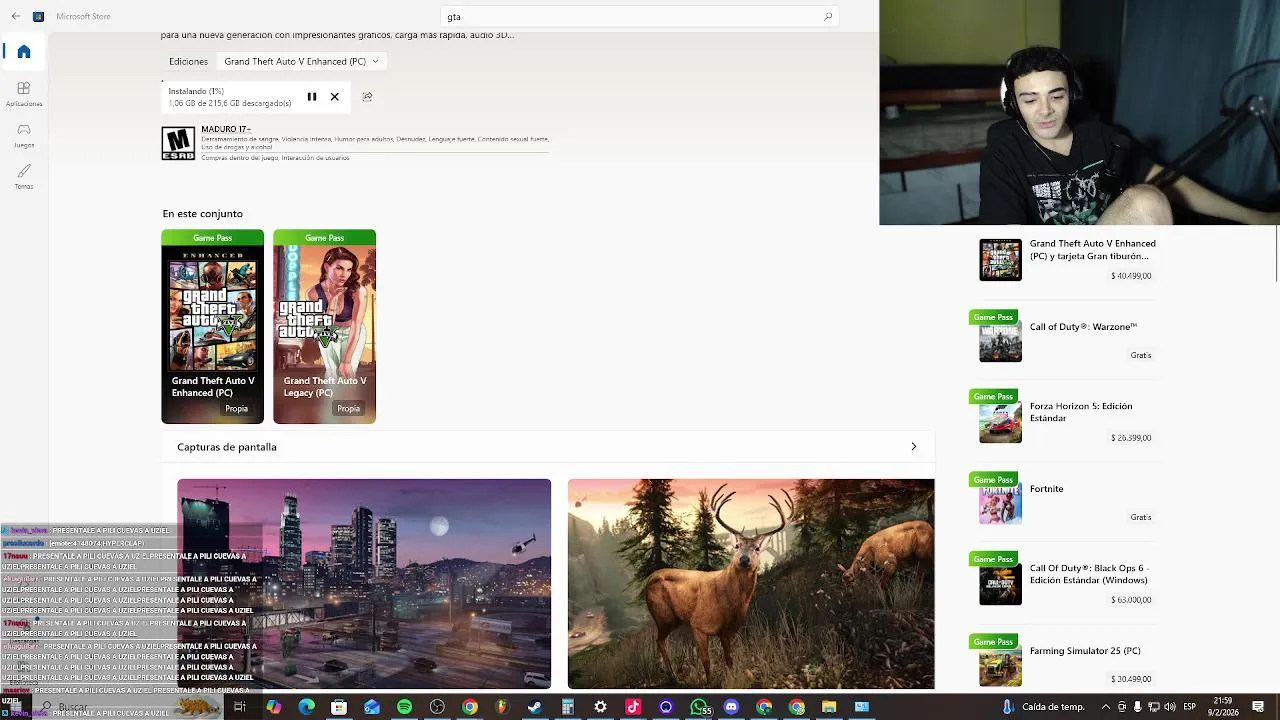Viewport: 1280px width, 720px height.
Task: Open Call of Duty Black Ops 6 listing
Action: pos(1068,580)
